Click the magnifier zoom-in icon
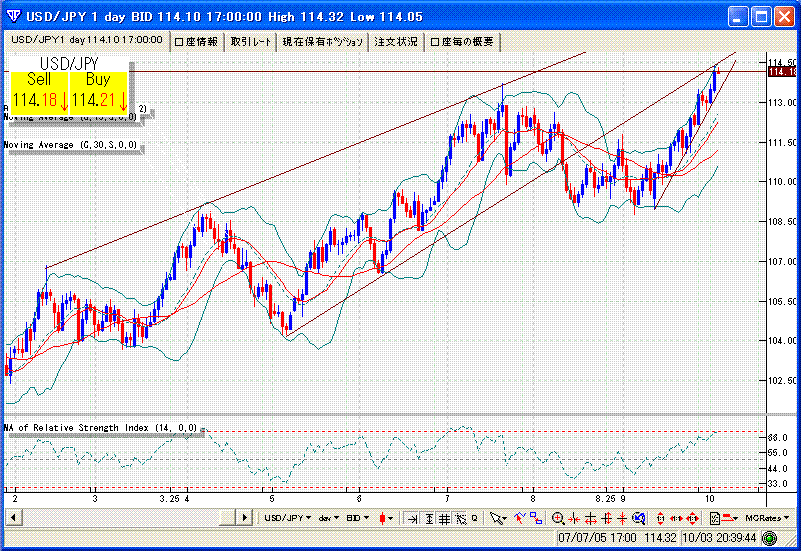 click(558, 518)
